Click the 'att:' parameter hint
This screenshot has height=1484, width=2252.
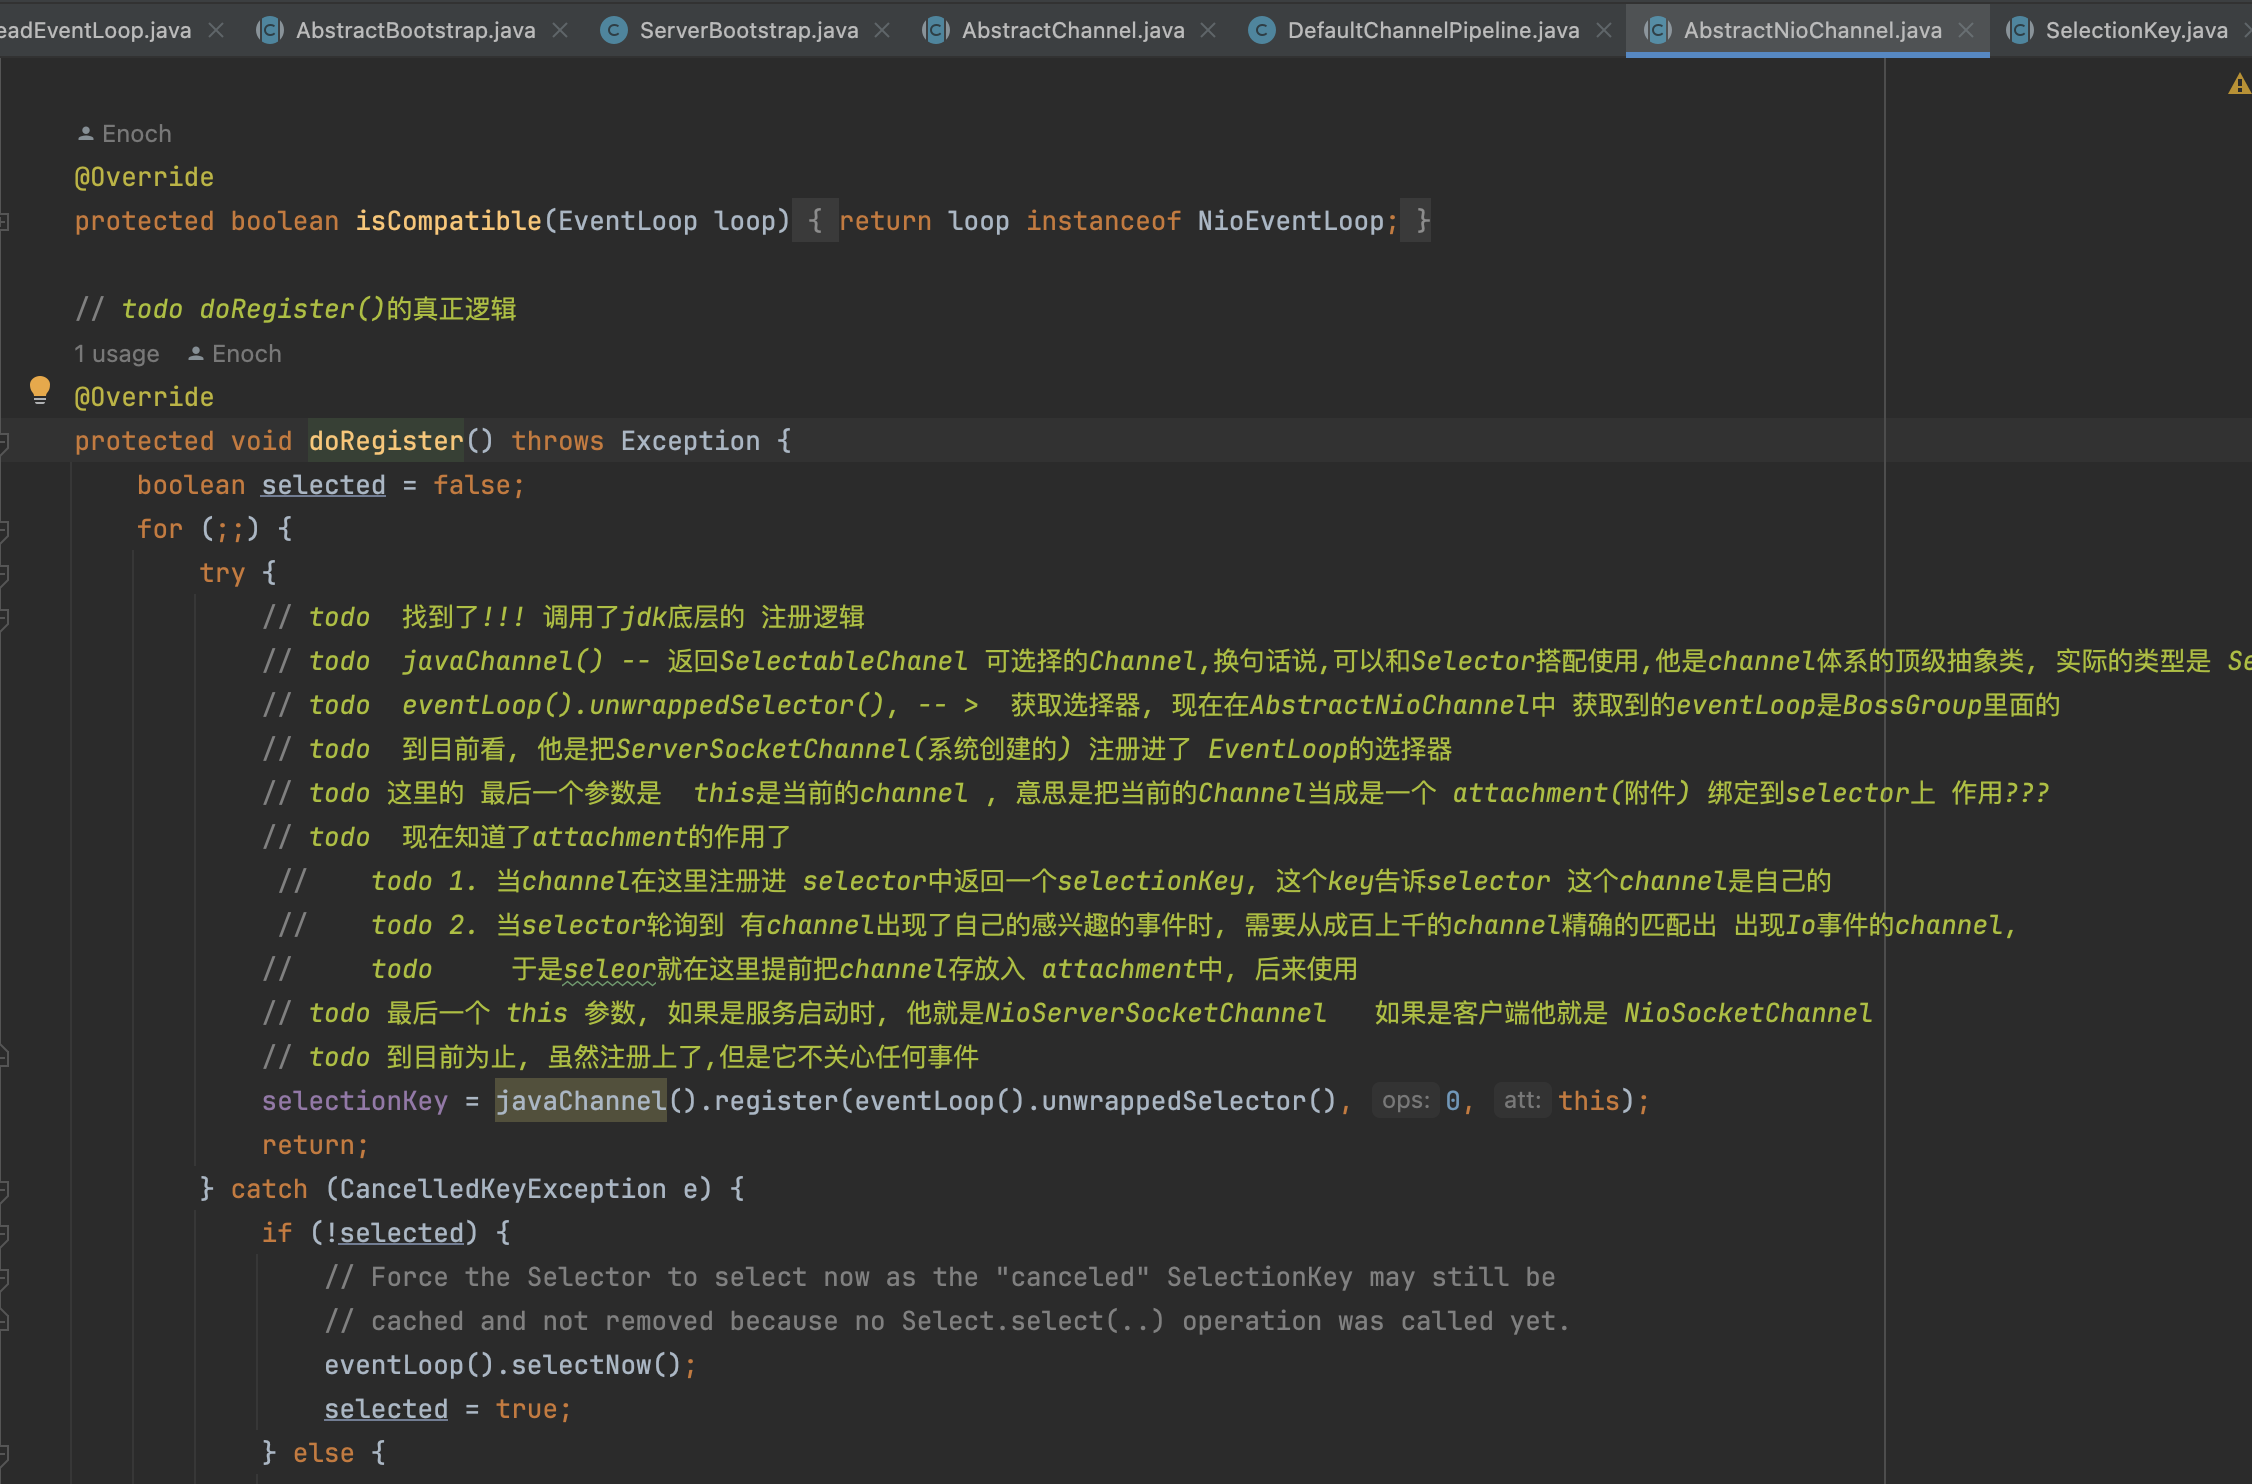tap(1522, 1101)
